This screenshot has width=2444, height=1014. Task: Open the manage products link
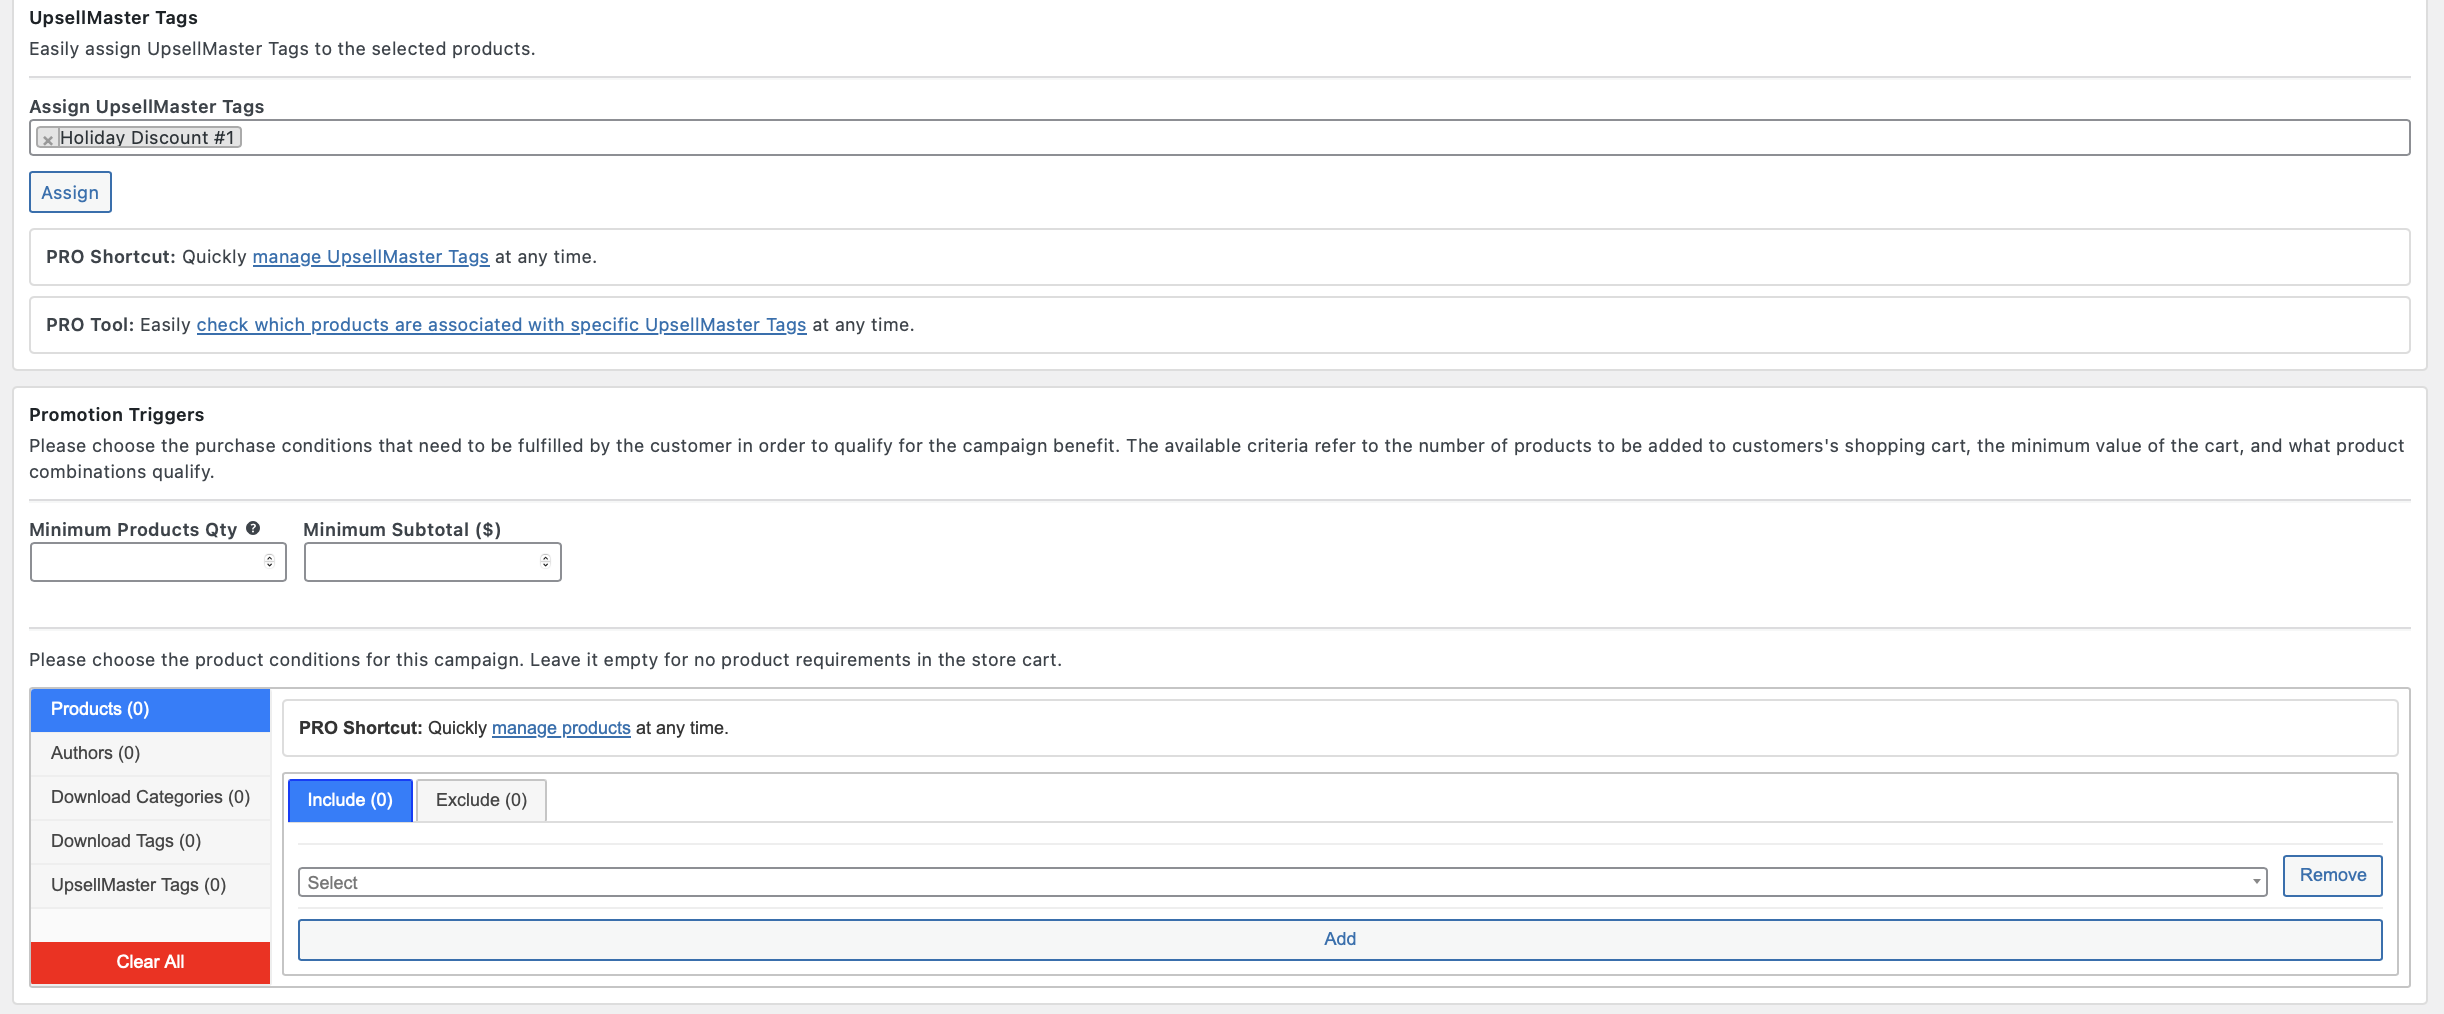click(561, 728)
